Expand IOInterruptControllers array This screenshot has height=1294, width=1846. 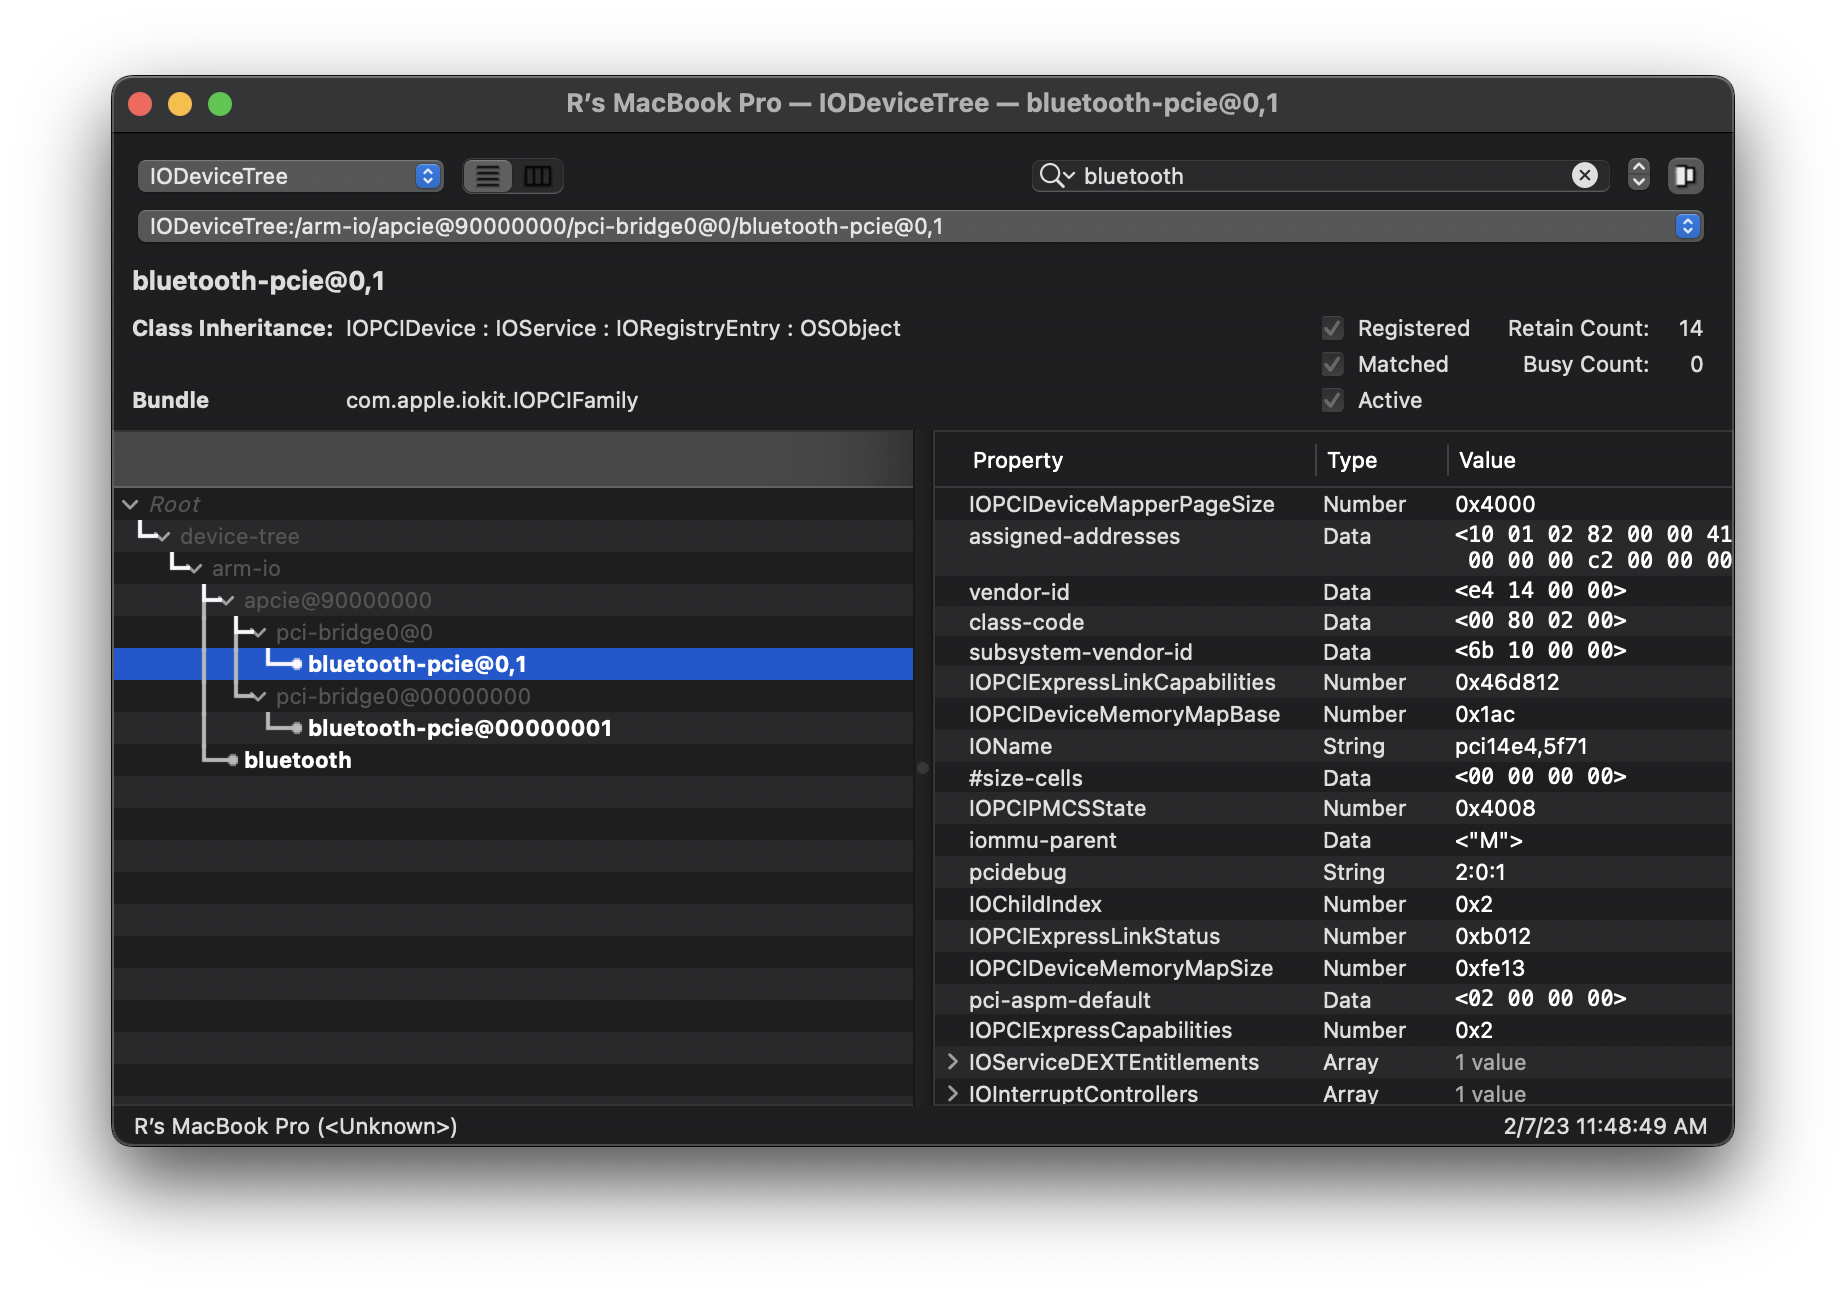(x=953, y=1094)
